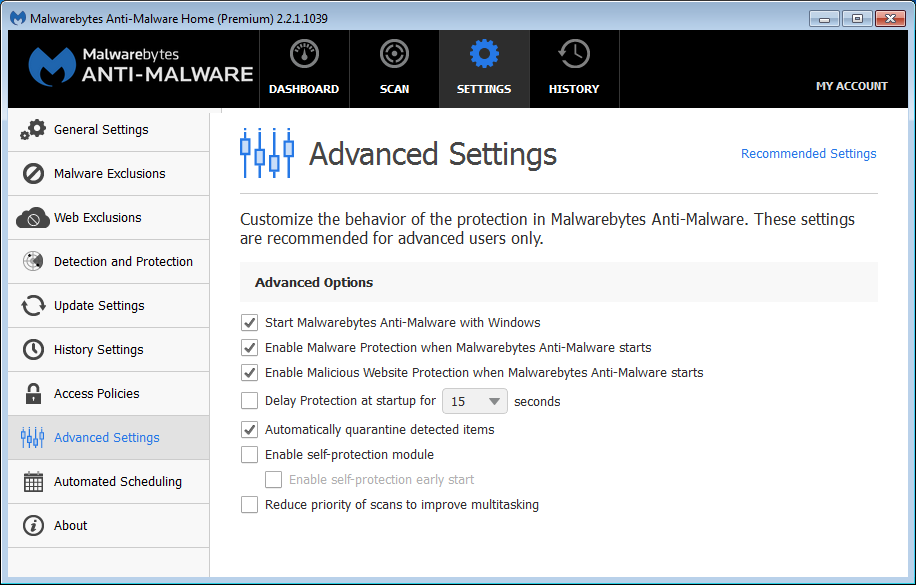Open the History tab label
This screenshot has height=585, width=916.
pos(574,89)
